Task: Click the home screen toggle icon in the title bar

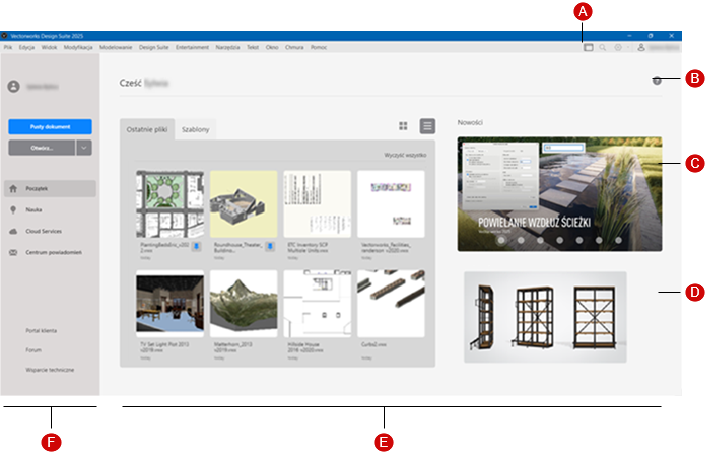Action: [x=588, y=47]
